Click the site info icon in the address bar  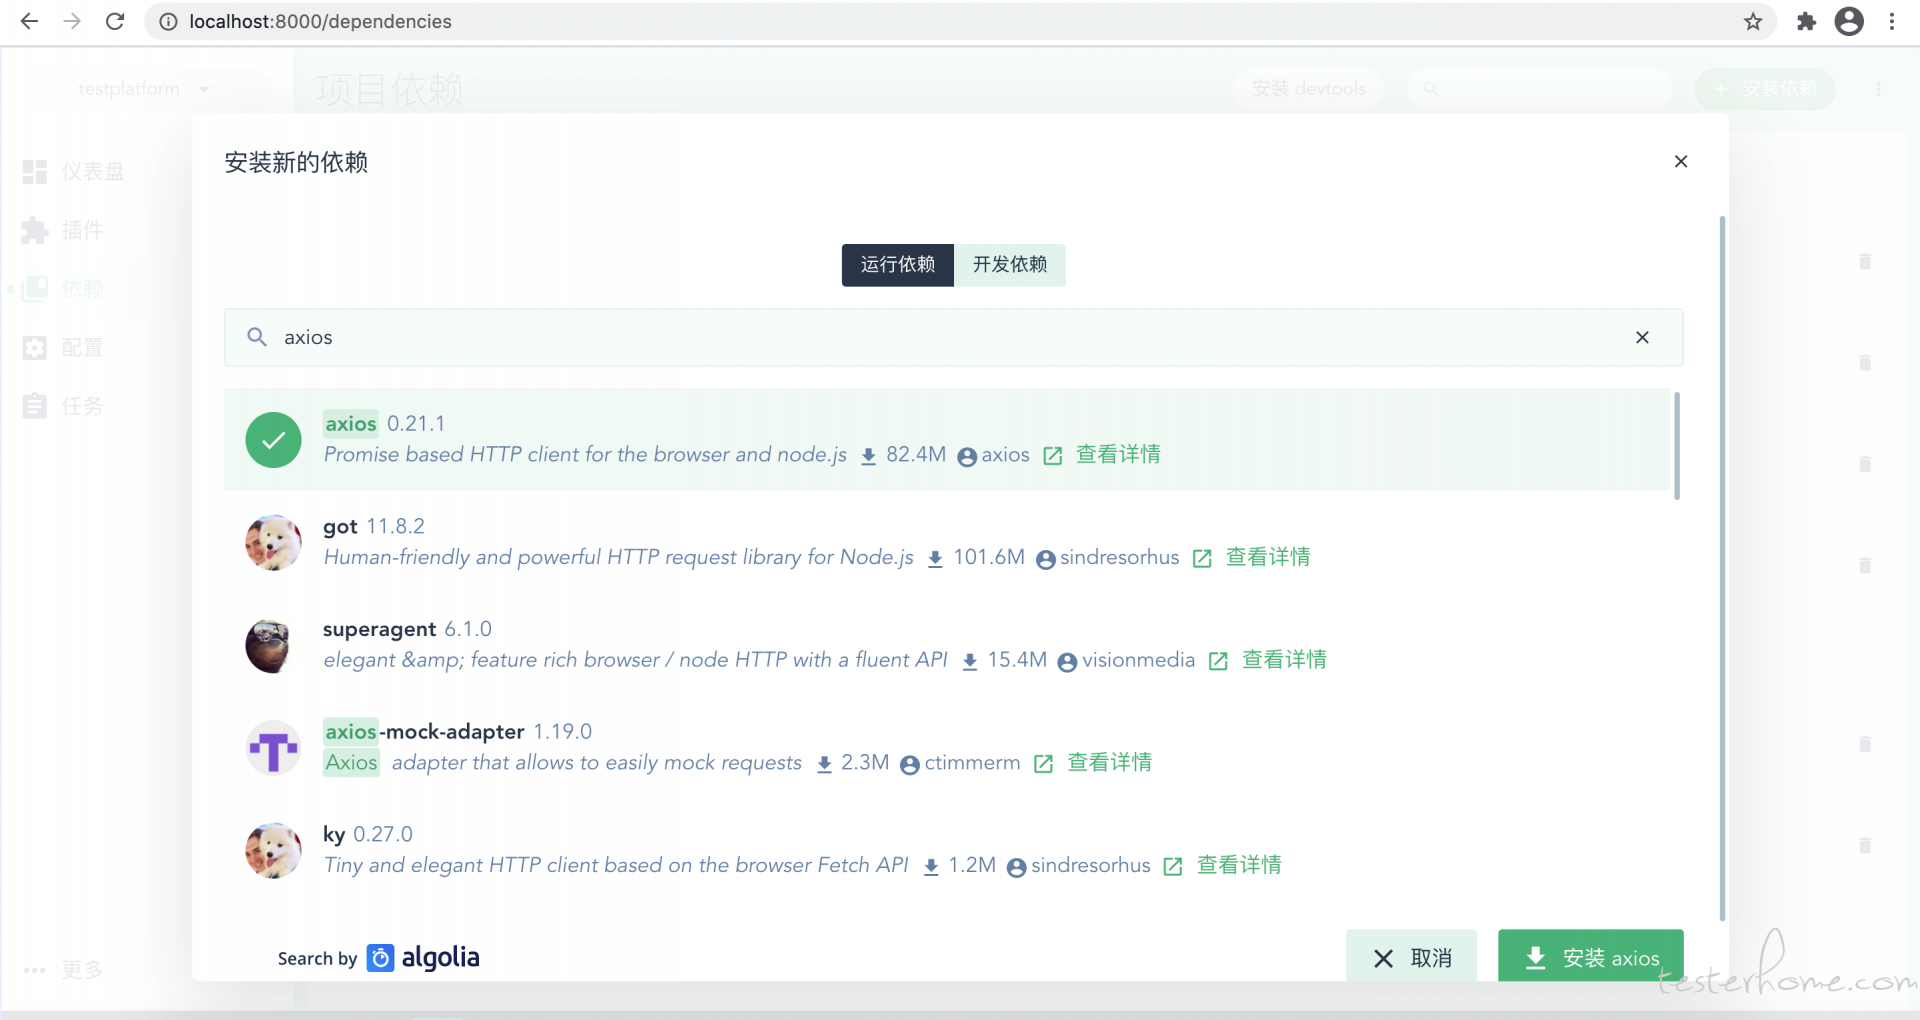tap(168, 21)
